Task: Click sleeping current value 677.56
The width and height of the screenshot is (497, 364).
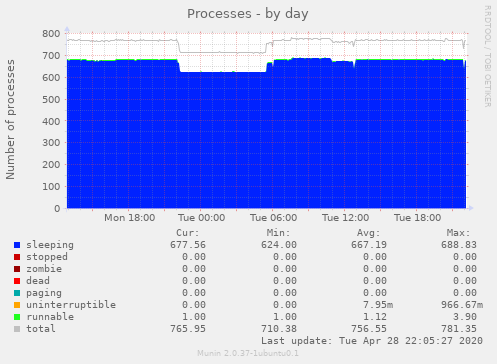Action: coord(188,245)
